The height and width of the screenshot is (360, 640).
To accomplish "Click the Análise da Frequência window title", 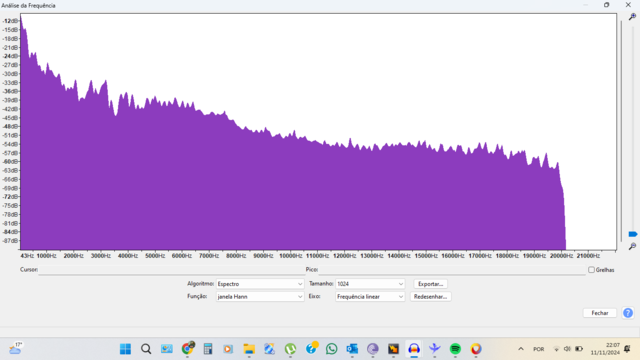I will [x=28, y=5].
